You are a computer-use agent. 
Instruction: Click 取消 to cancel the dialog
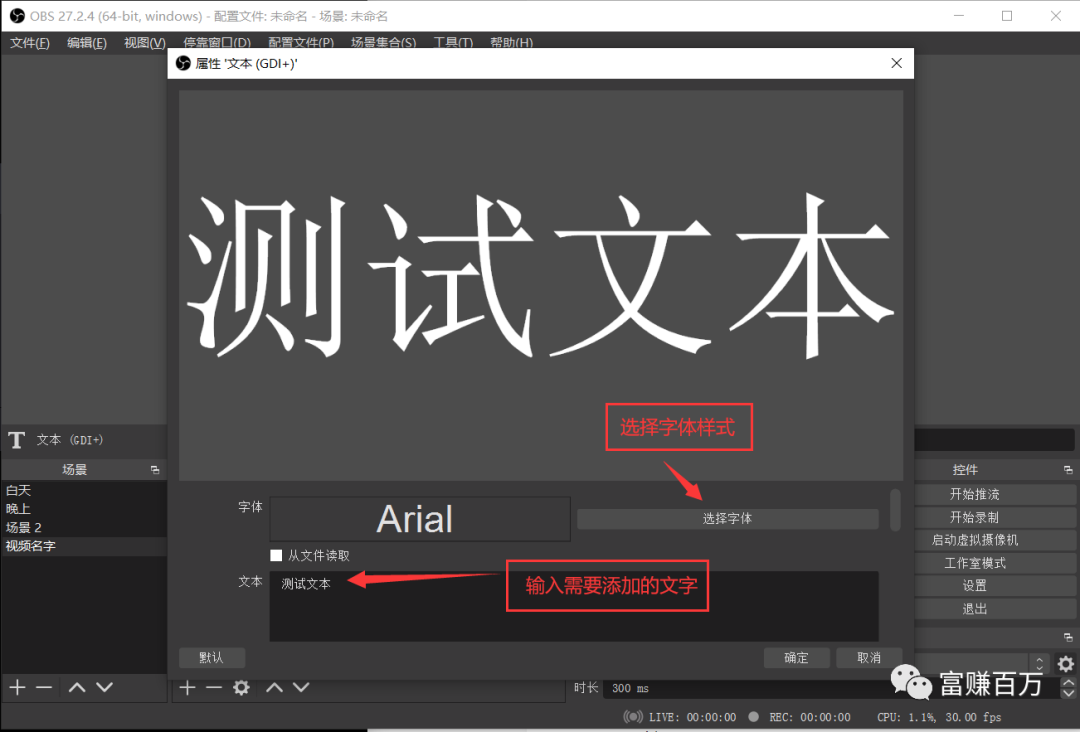click(869, 657)
